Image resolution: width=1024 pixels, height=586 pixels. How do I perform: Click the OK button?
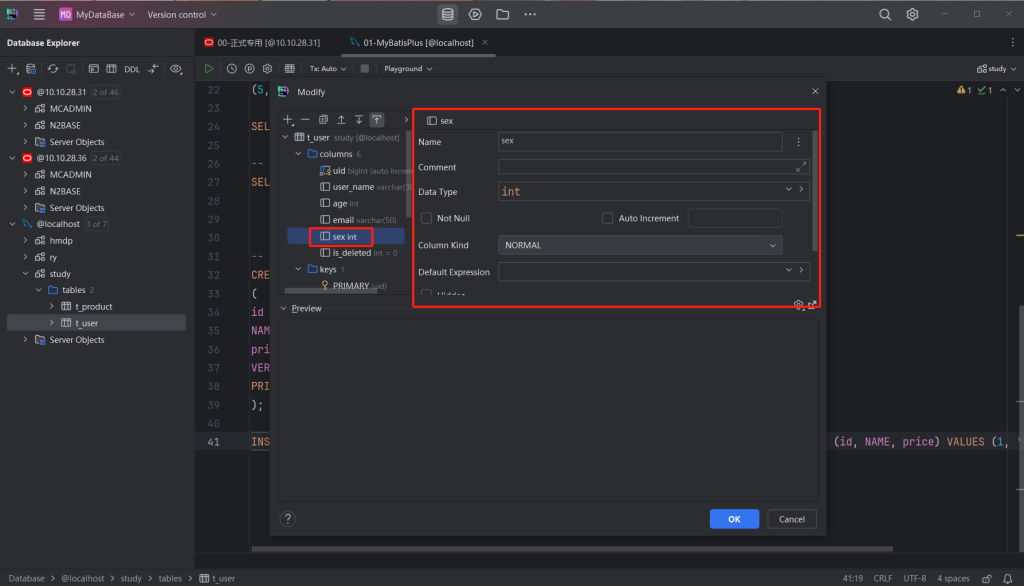pyautogui.click(x=734, y=519)
